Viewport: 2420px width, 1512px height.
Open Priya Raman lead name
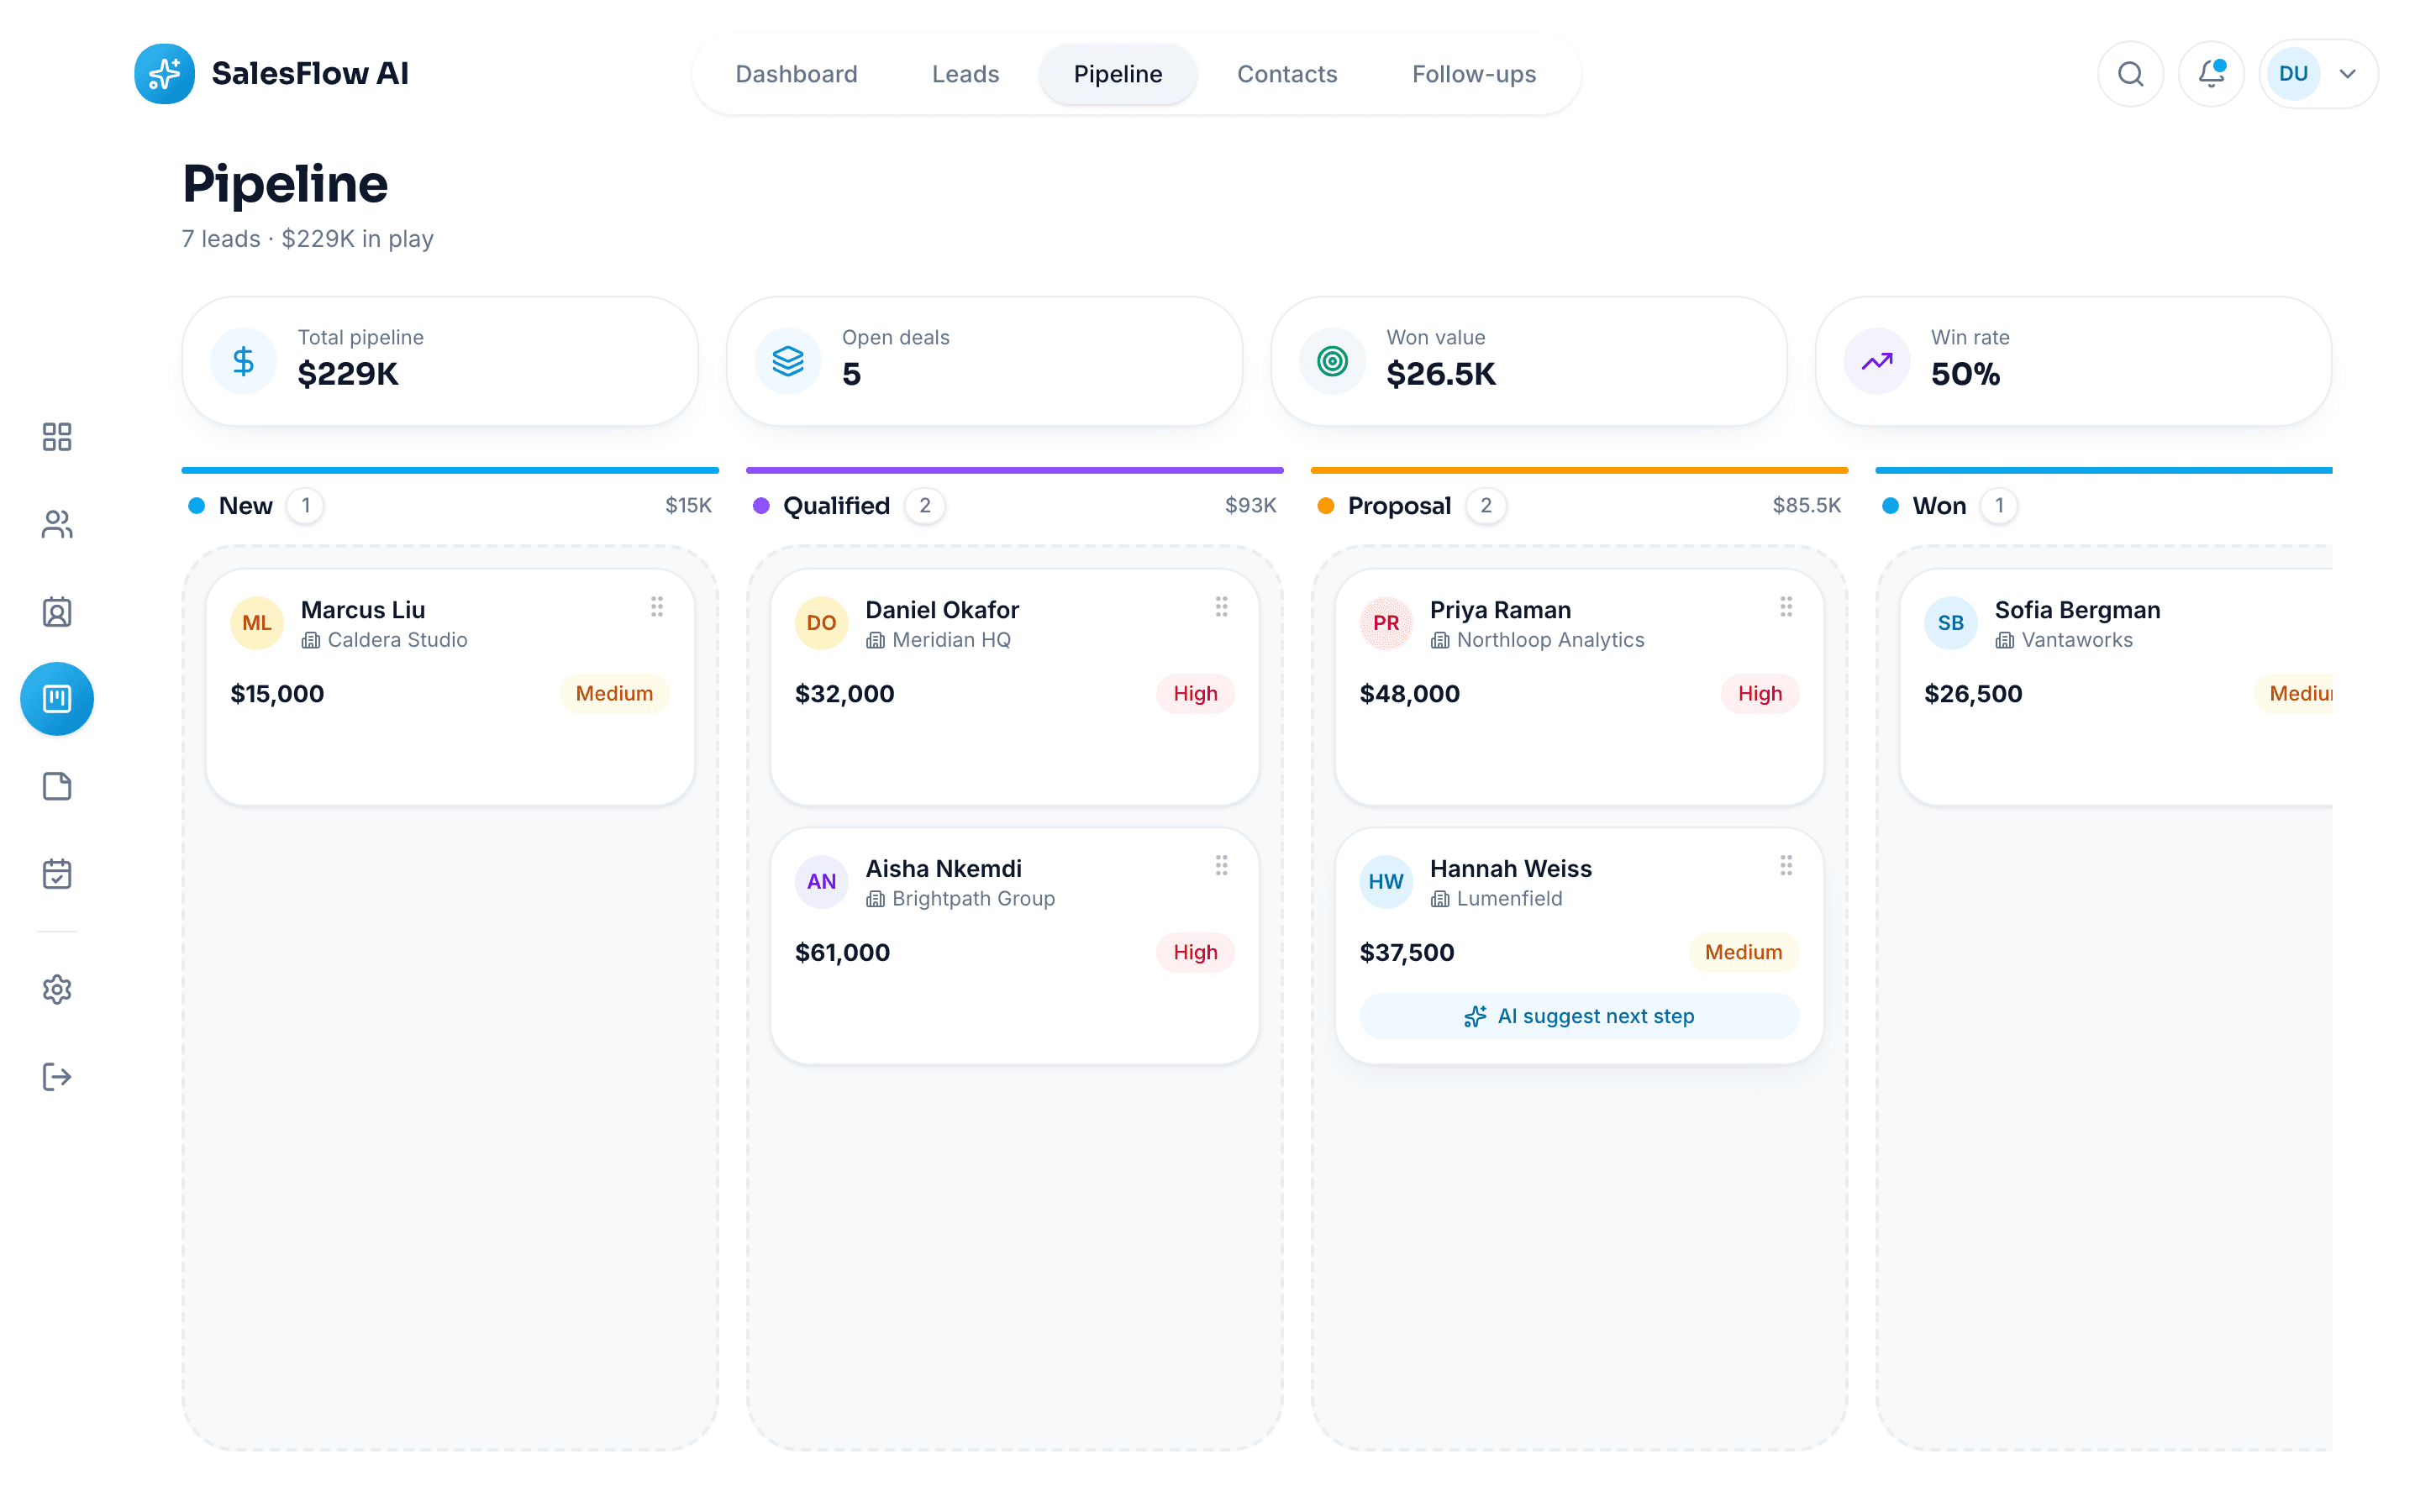point(1500,610)
